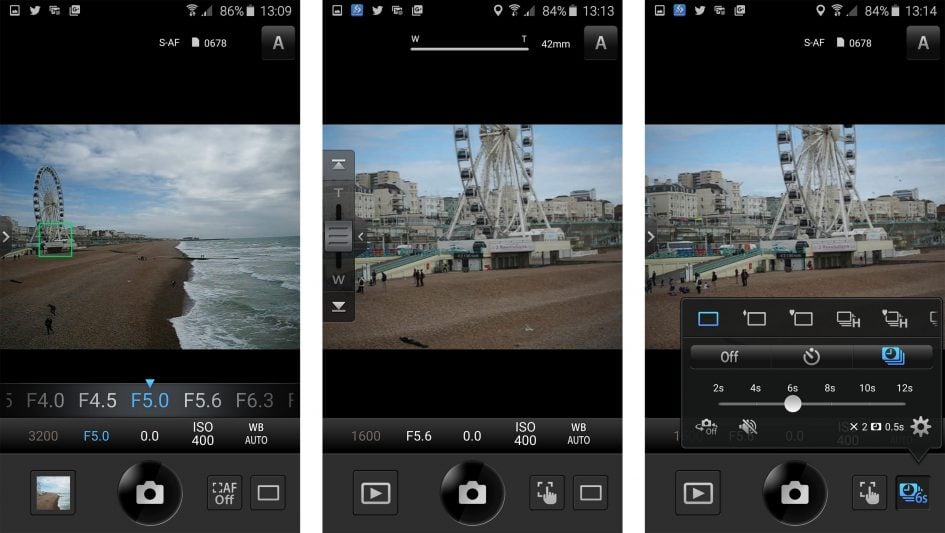
Task: Switch to the single self-timer clock tab
Action: [811, 356]
